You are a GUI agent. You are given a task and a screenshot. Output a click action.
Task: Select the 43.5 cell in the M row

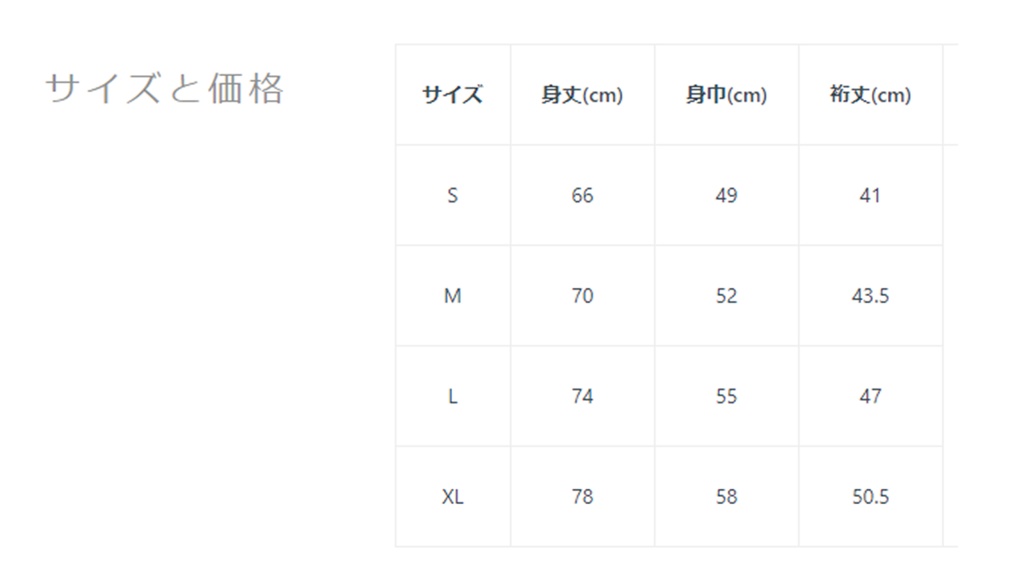tap(870, 296)
